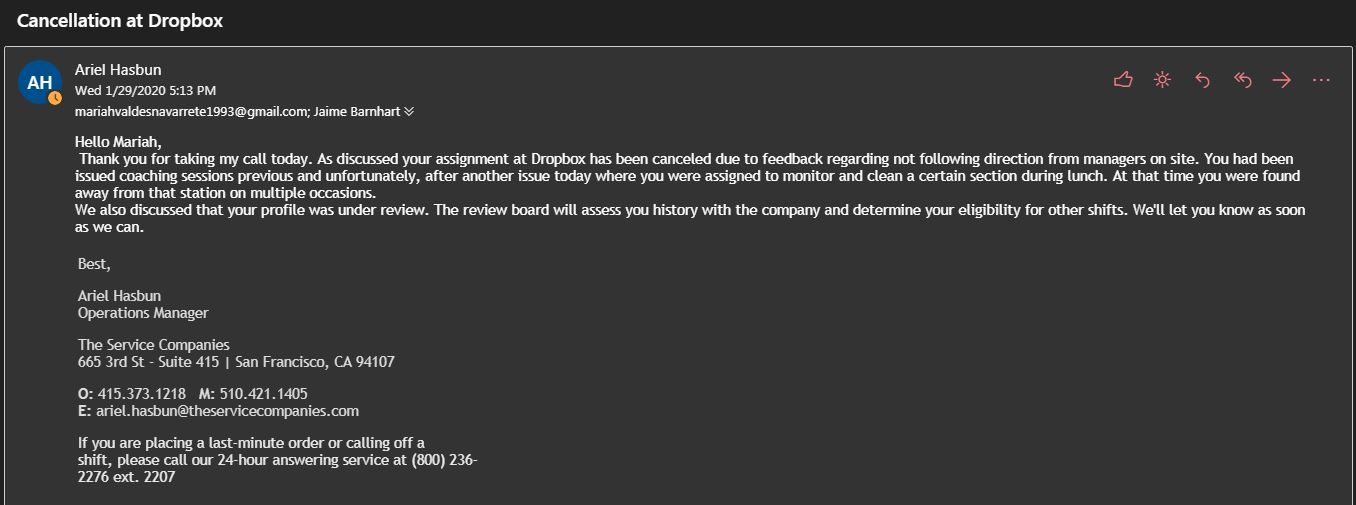Viewport: 1356px width, 505px height.
Task: Click the Cancellation at Dropbox subject title
Action: pyautogui.click(x=120, y=21)
